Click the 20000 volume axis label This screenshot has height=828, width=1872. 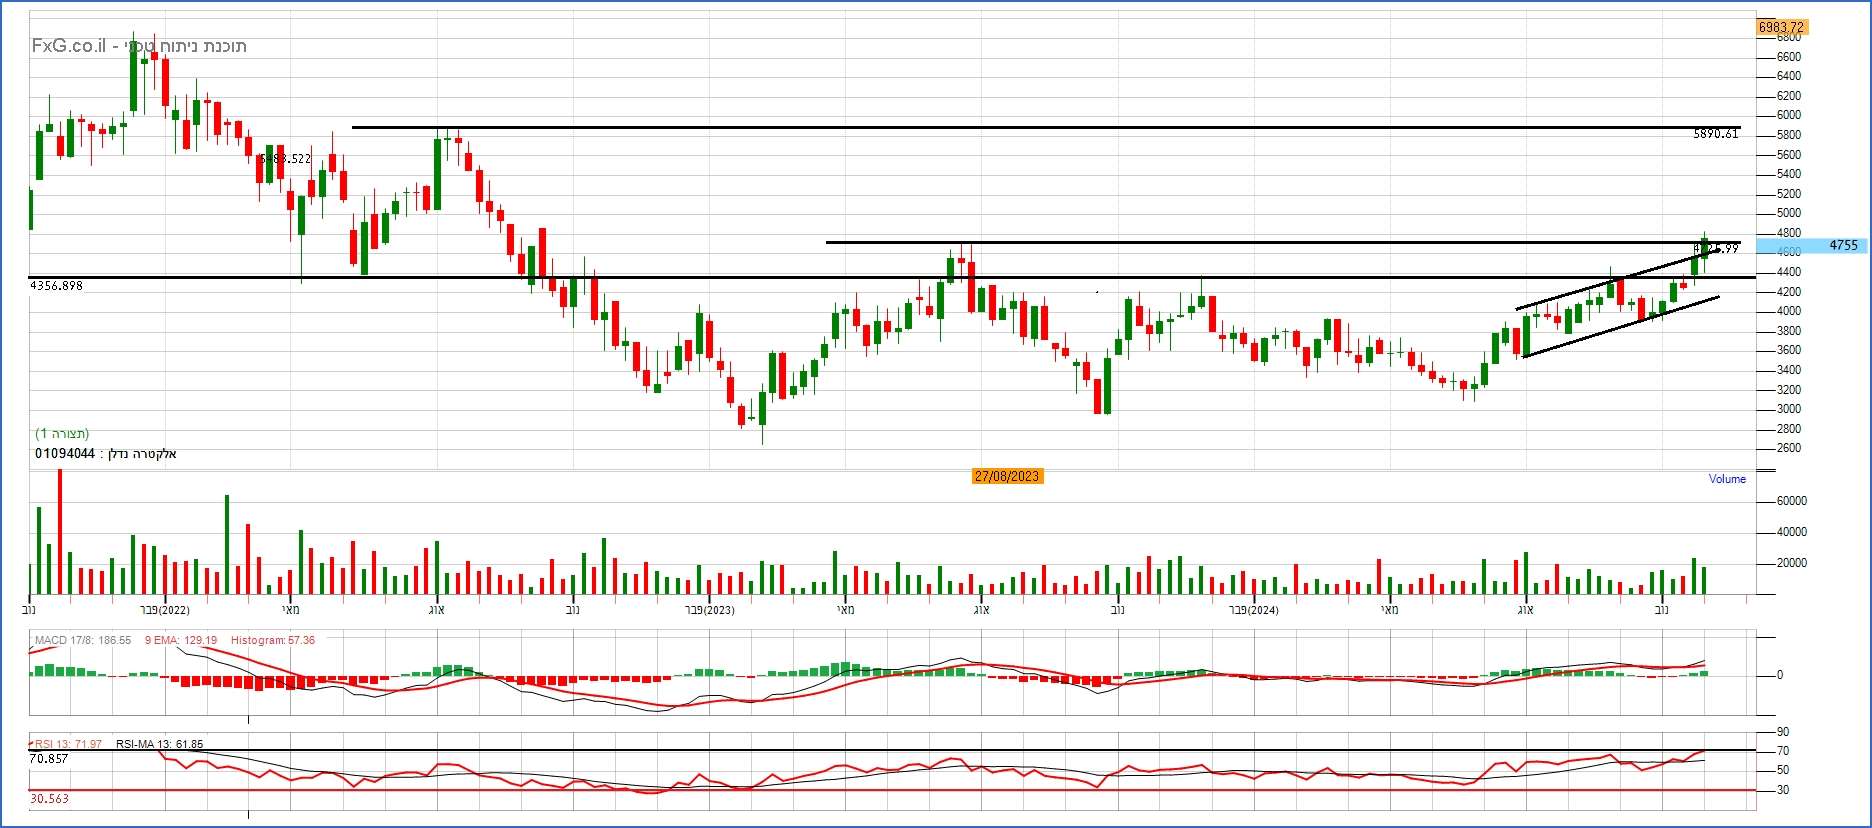tap(1791, 563)
